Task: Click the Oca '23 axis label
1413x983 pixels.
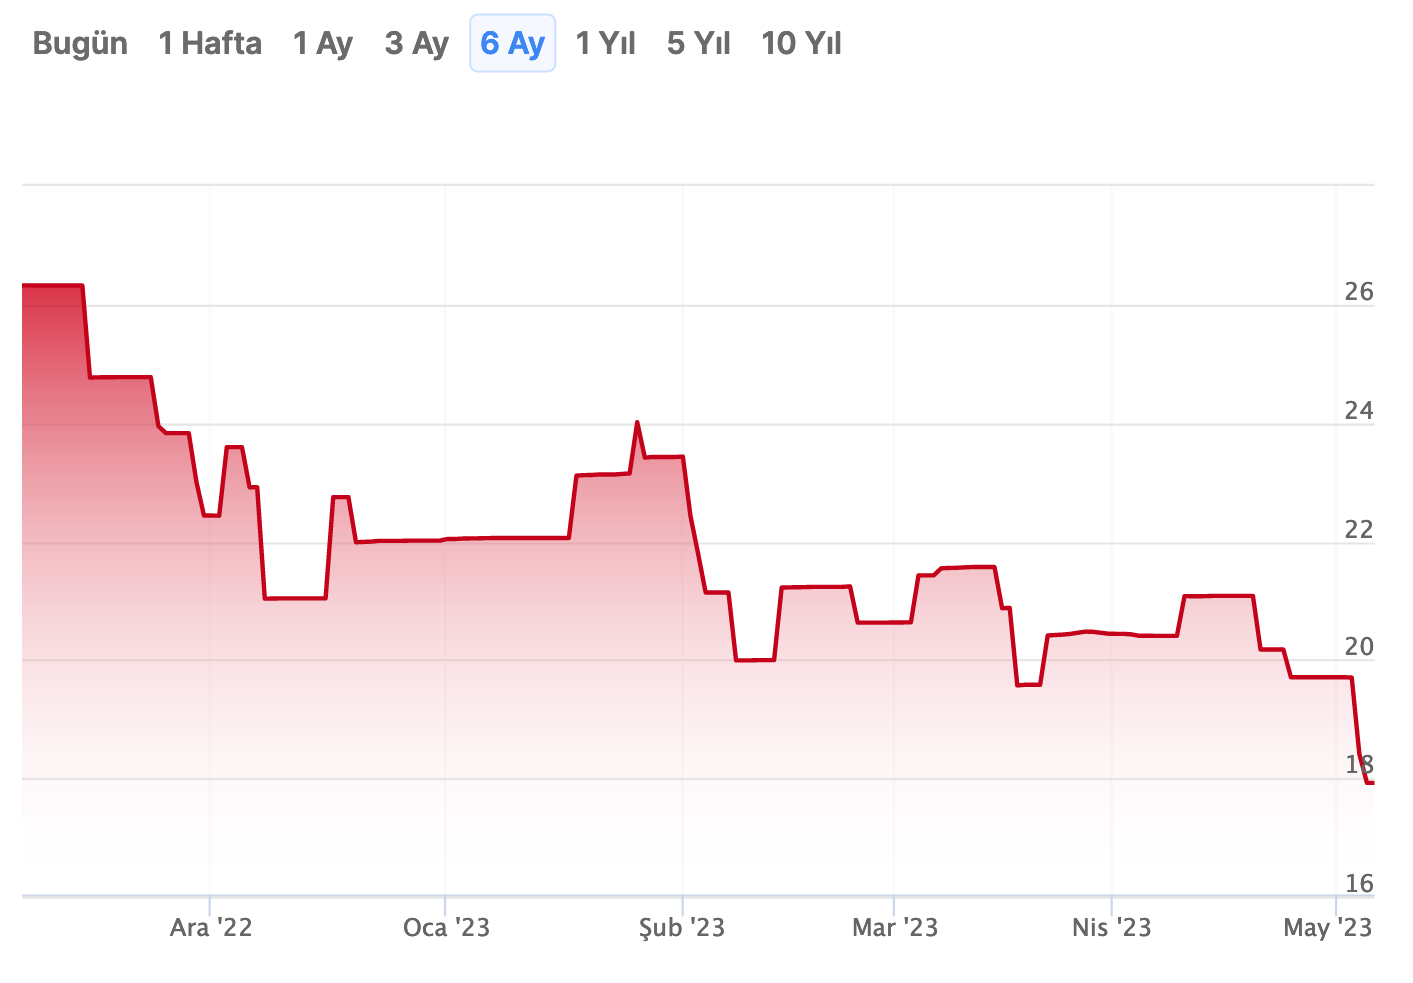Action: pyautogui.click(x=446, y=928)
